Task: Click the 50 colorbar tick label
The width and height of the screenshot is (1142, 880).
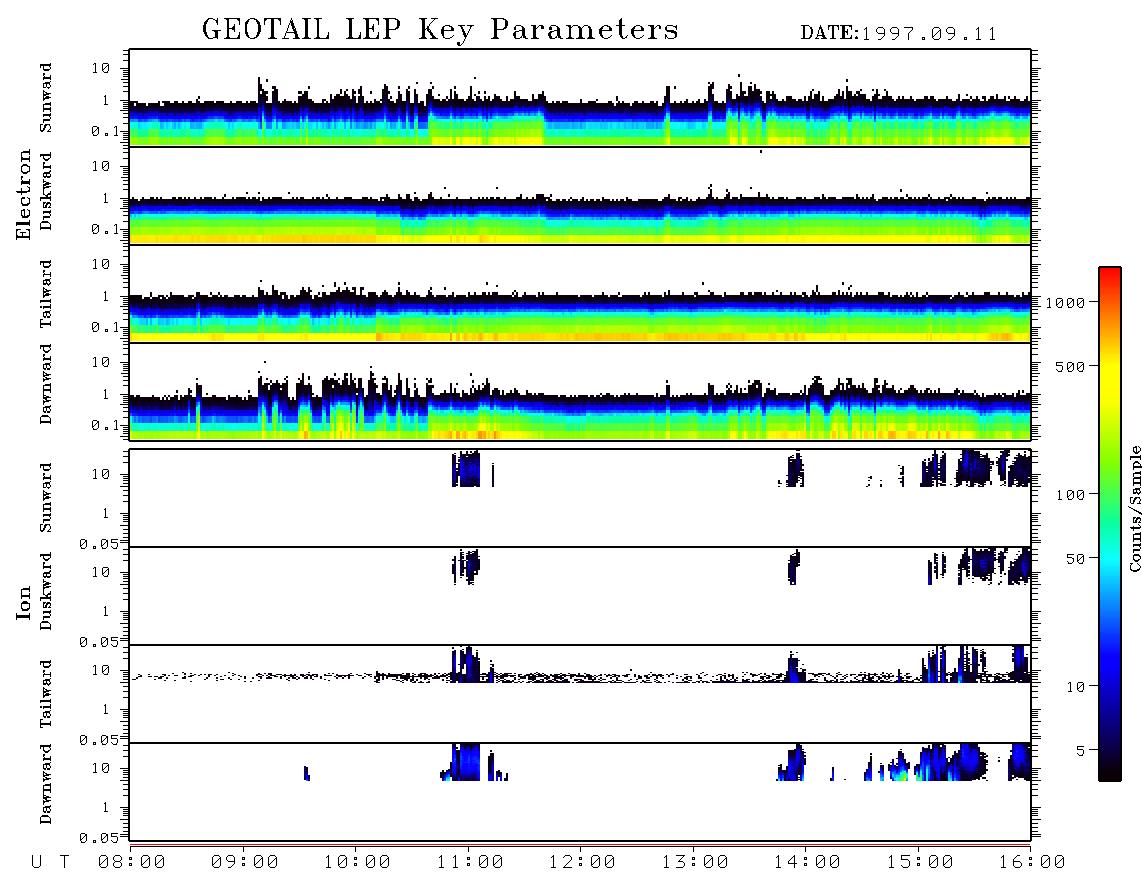Action: click(1074, 559)
